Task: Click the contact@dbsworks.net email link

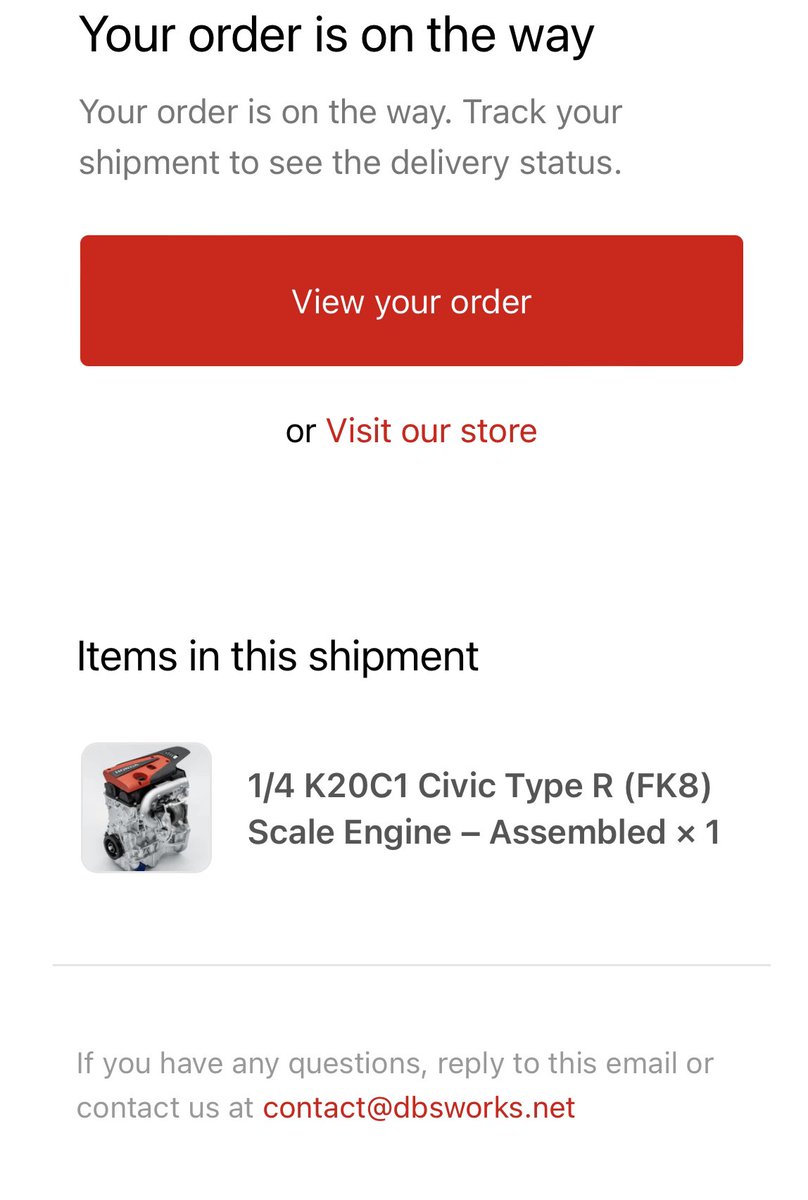Action: pyautogui.click(x=419, y=1107)
